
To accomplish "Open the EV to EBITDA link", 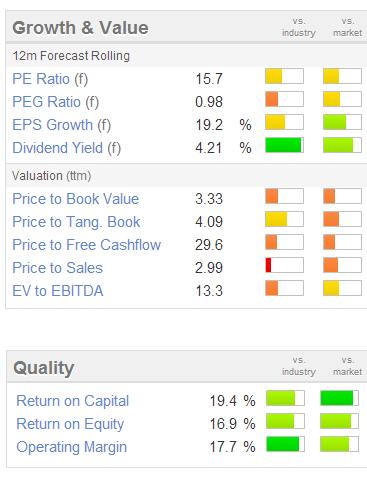I will point(58,291).
